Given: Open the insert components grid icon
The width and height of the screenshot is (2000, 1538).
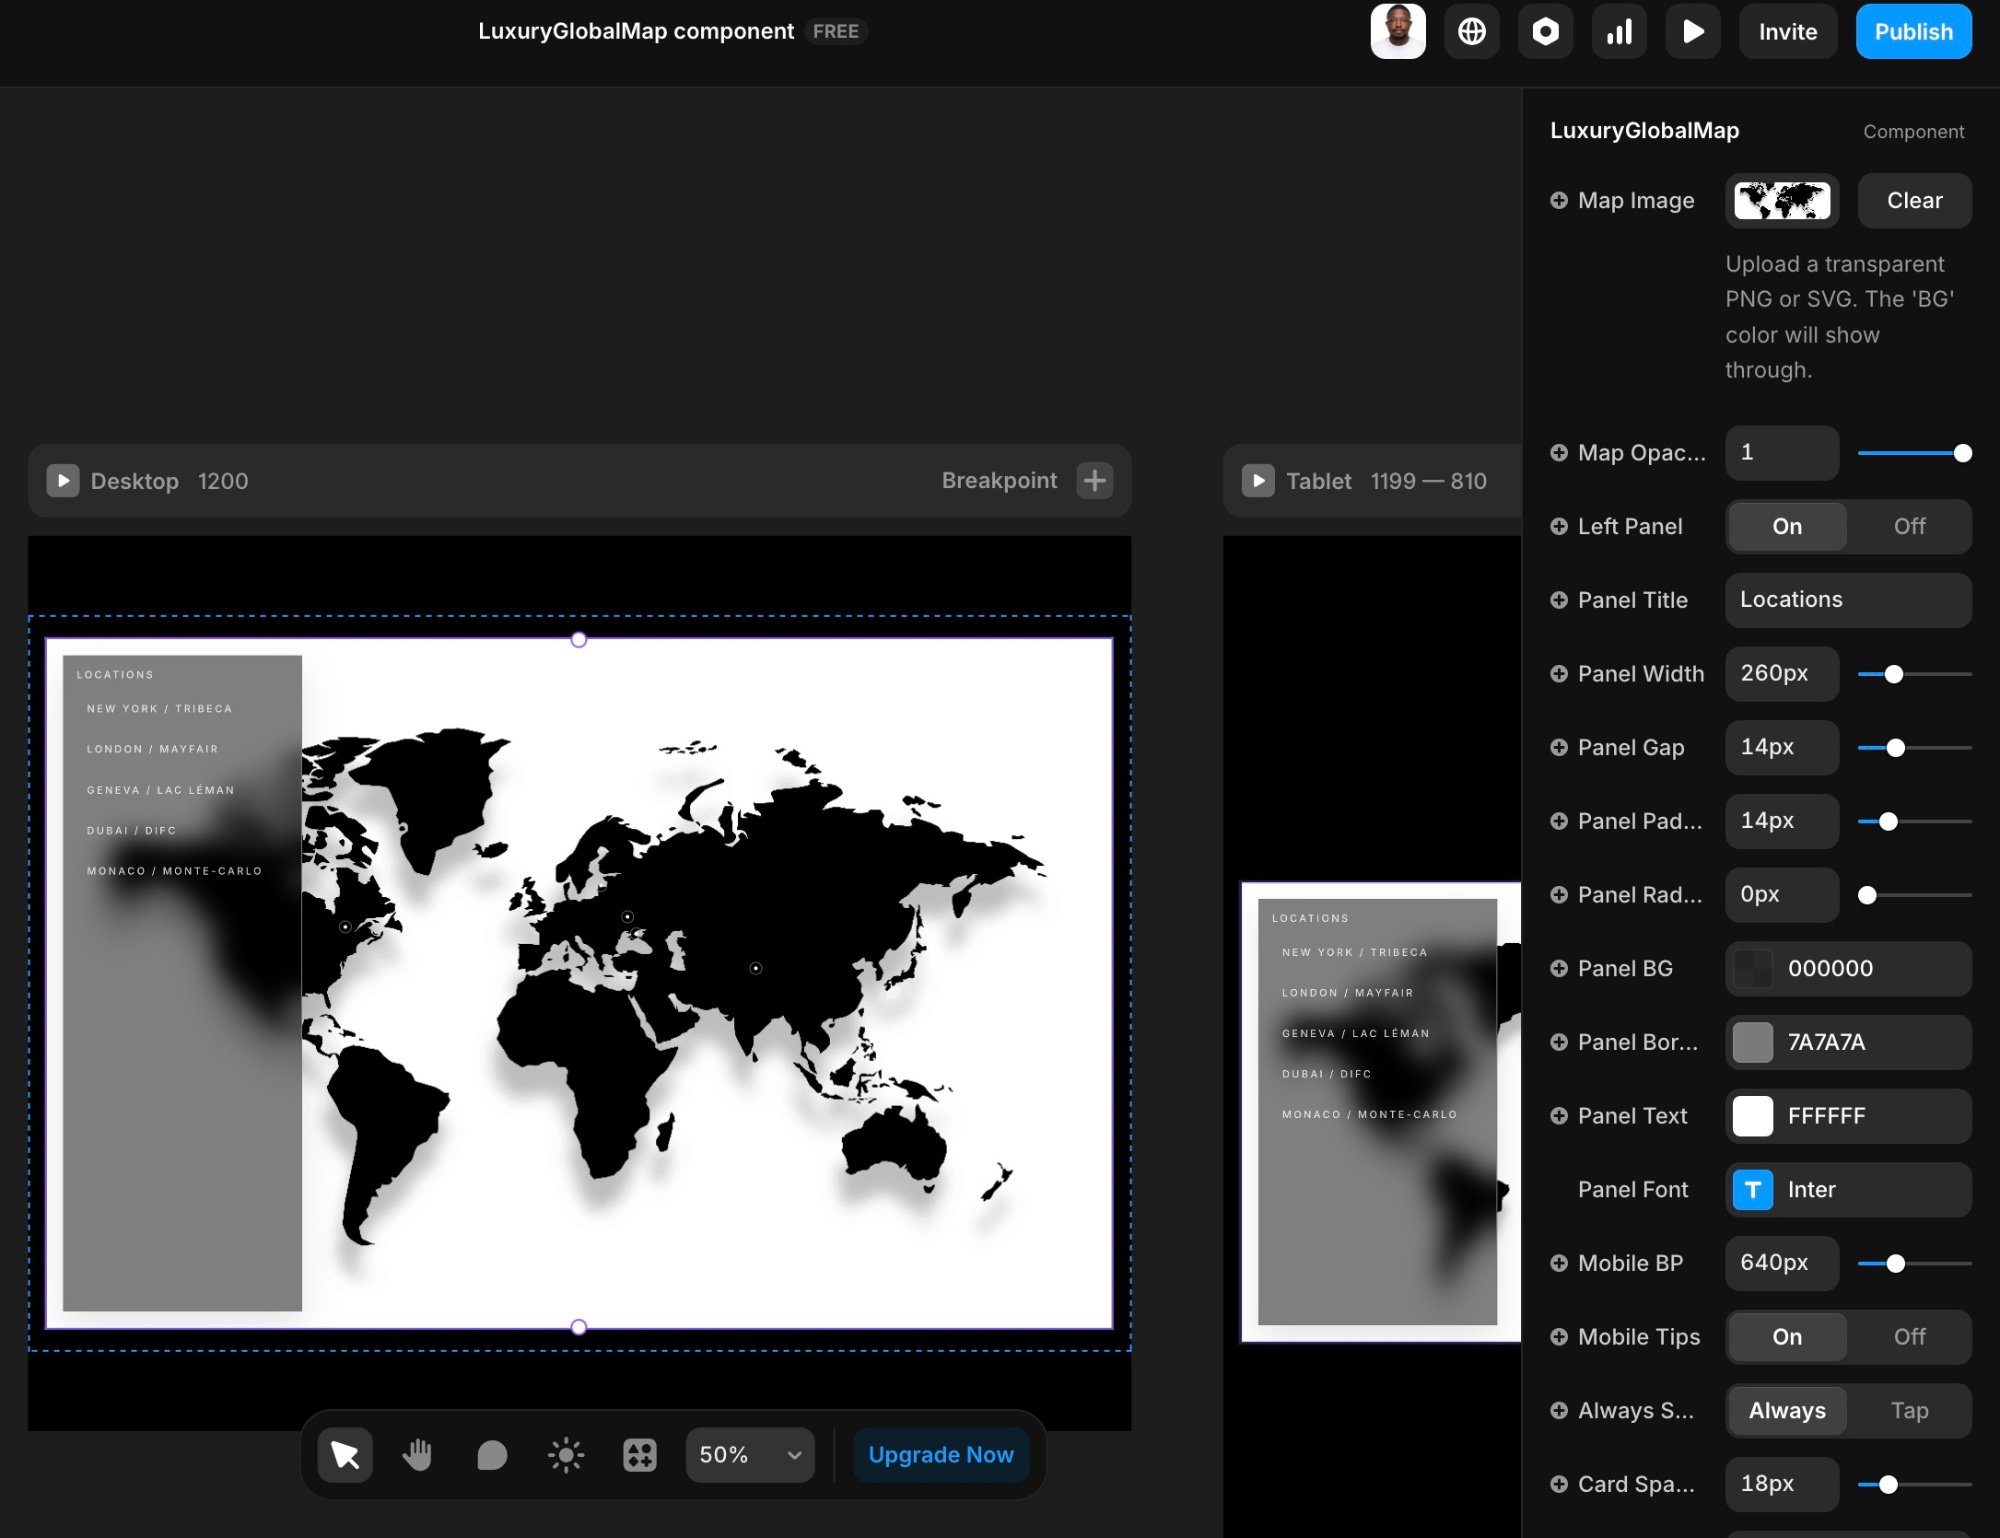Looking at the screenshot, I should (640, 1455).
